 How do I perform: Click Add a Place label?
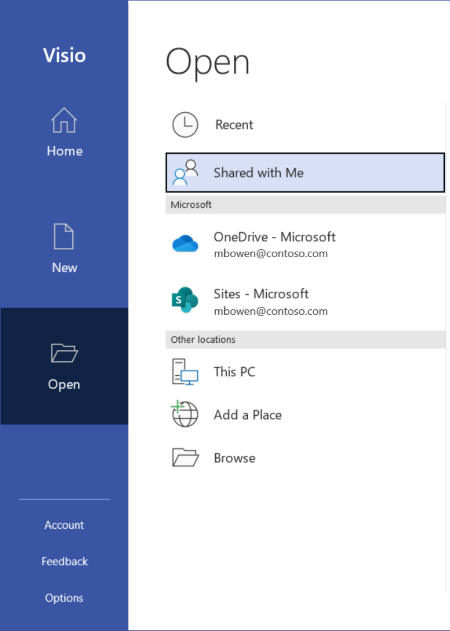pyautogui.click(x=248, y=415)
